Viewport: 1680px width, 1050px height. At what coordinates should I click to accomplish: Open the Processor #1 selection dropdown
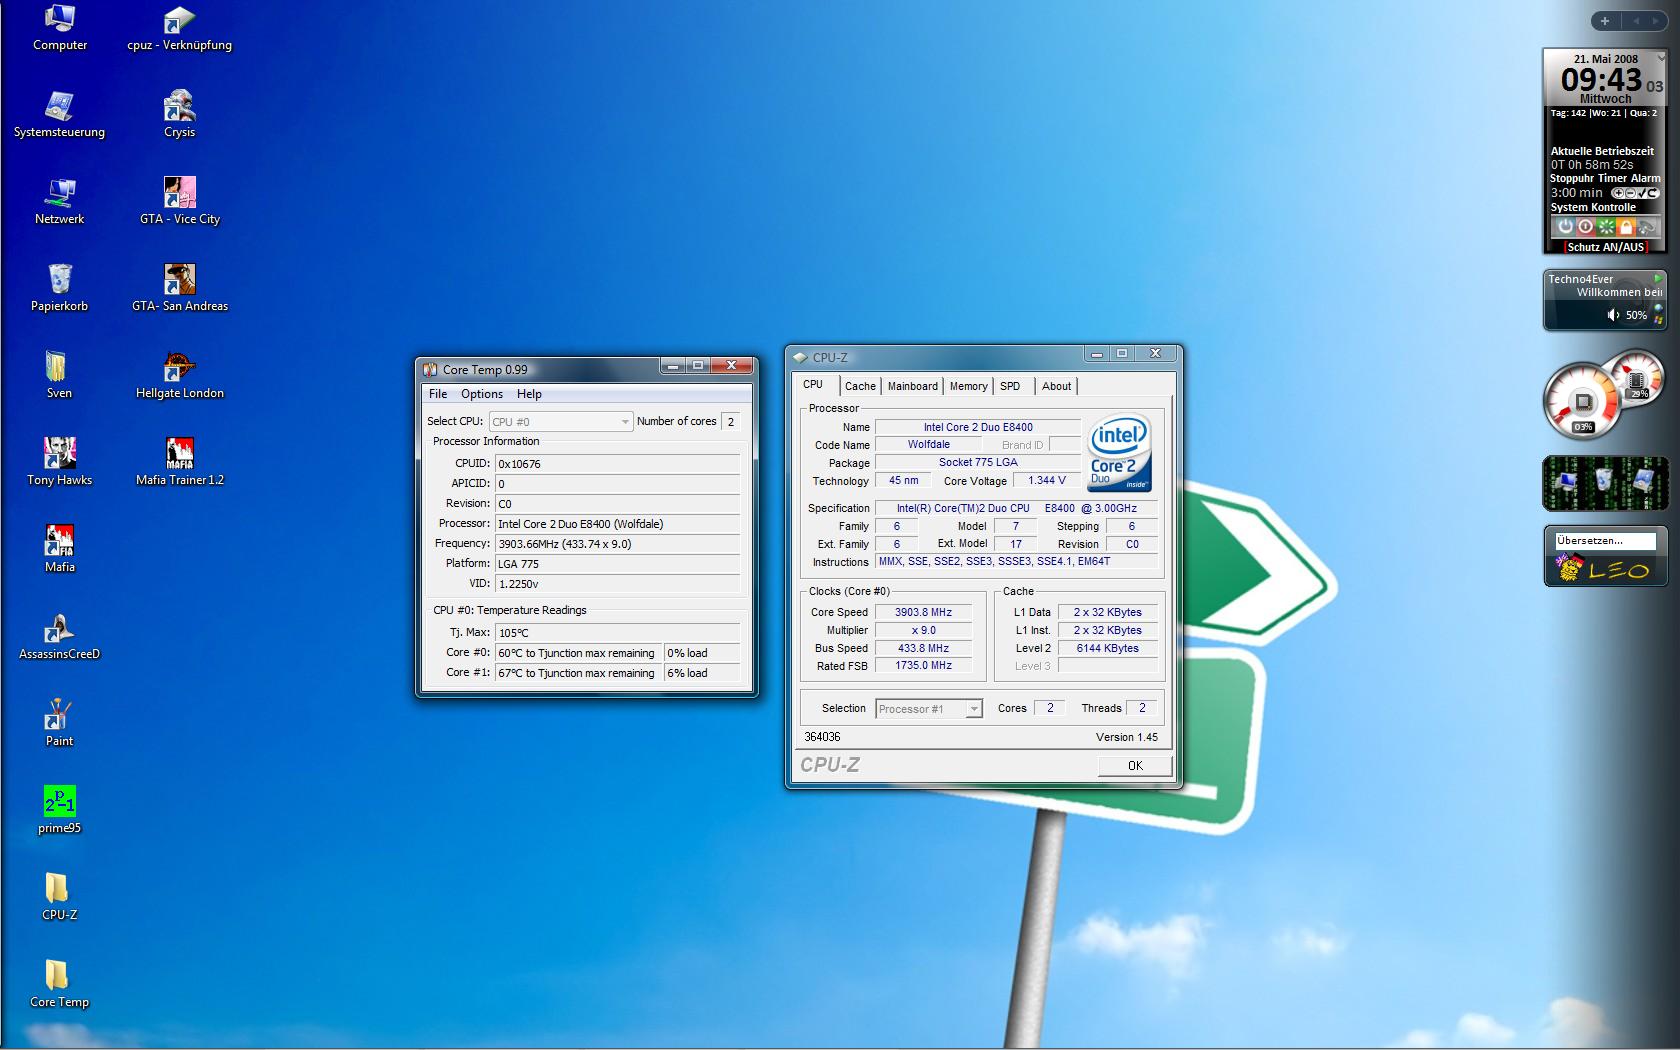pyautogui.click(x=928, y=709)
